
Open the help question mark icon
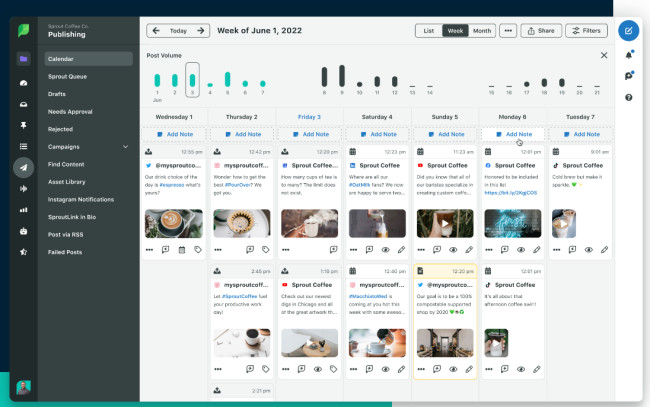[628, 97]
